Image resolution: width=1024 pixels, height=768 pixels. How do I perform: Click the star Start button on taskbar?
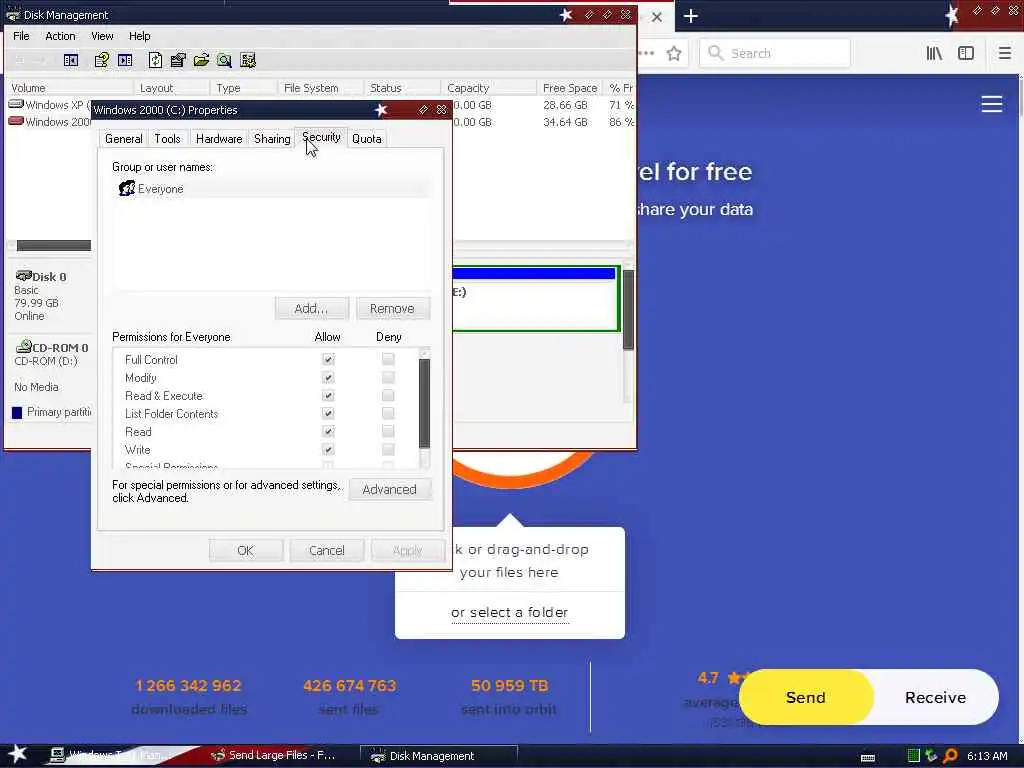(x=17, y=754)
